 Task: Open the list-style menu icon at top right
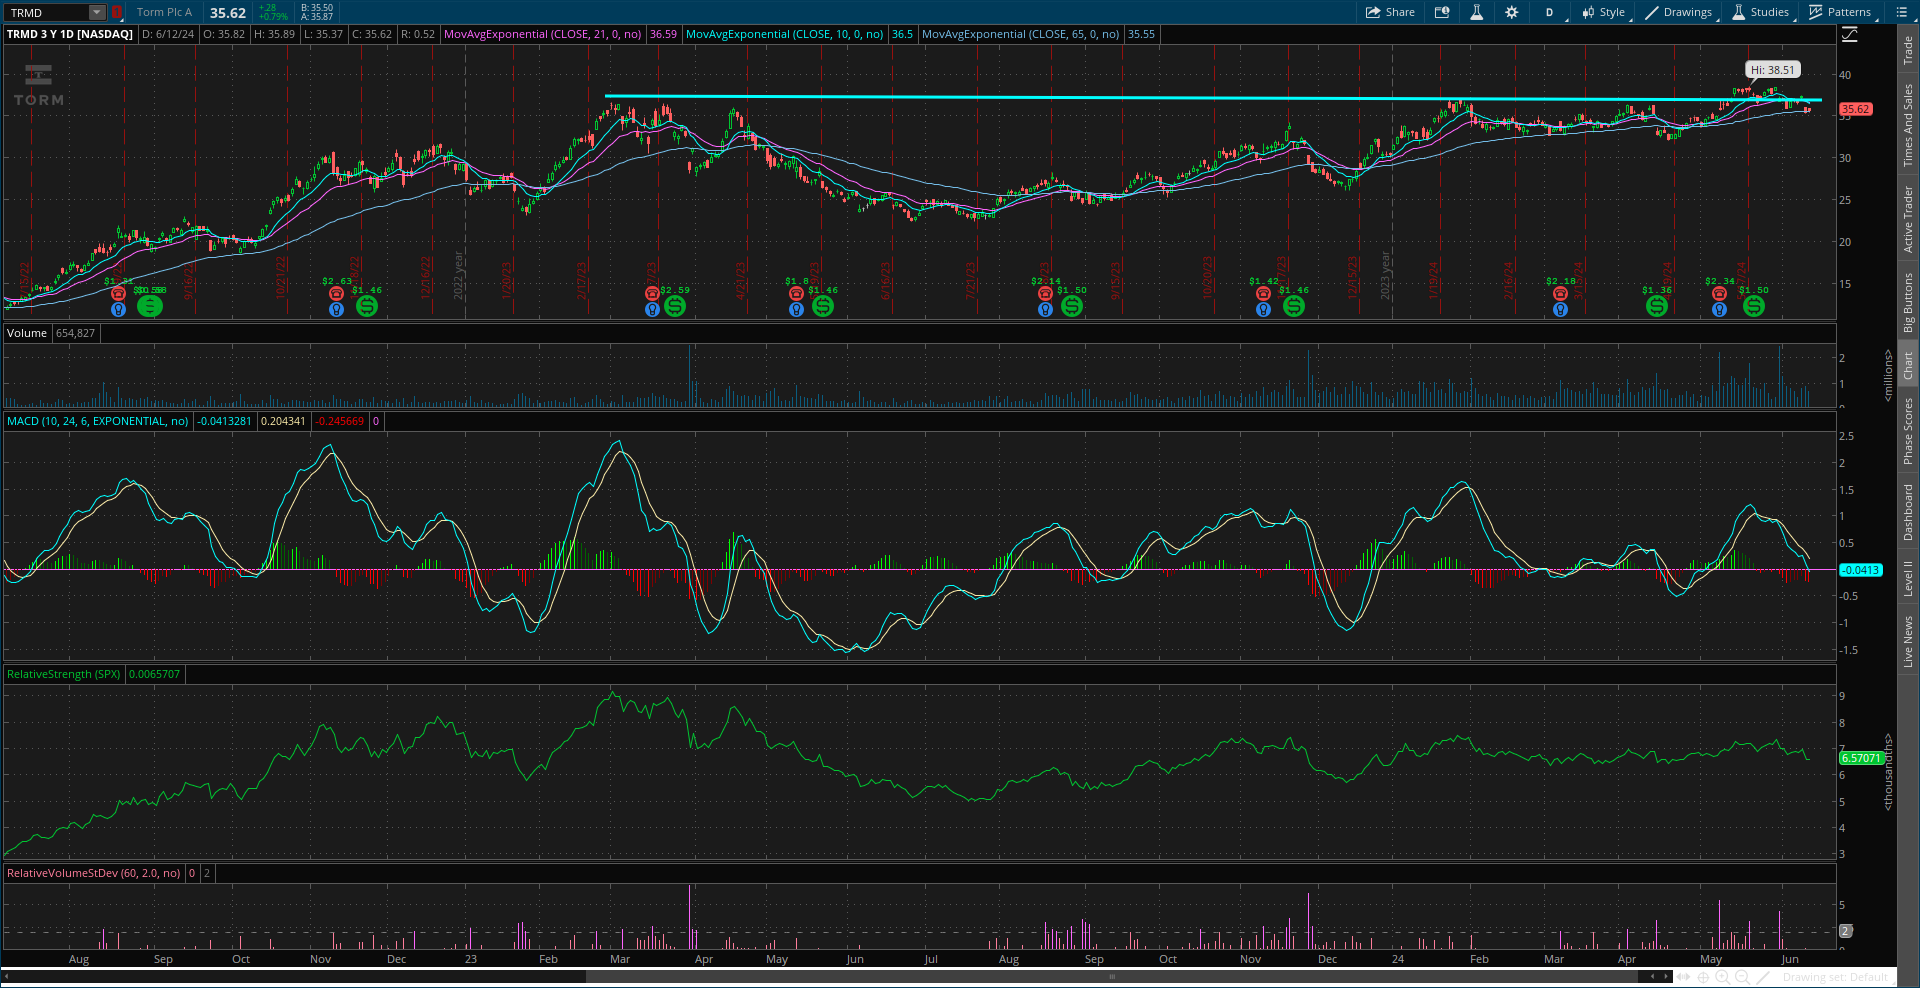1901,12
